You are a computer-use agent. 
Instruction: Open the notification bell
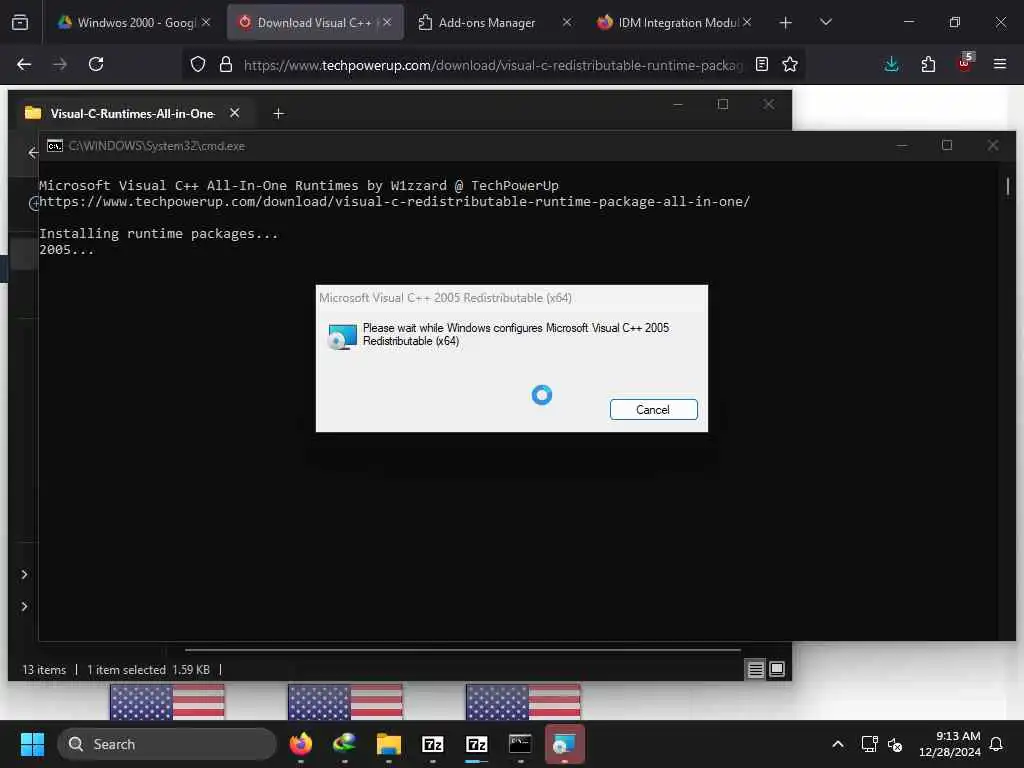click(997, 744)
